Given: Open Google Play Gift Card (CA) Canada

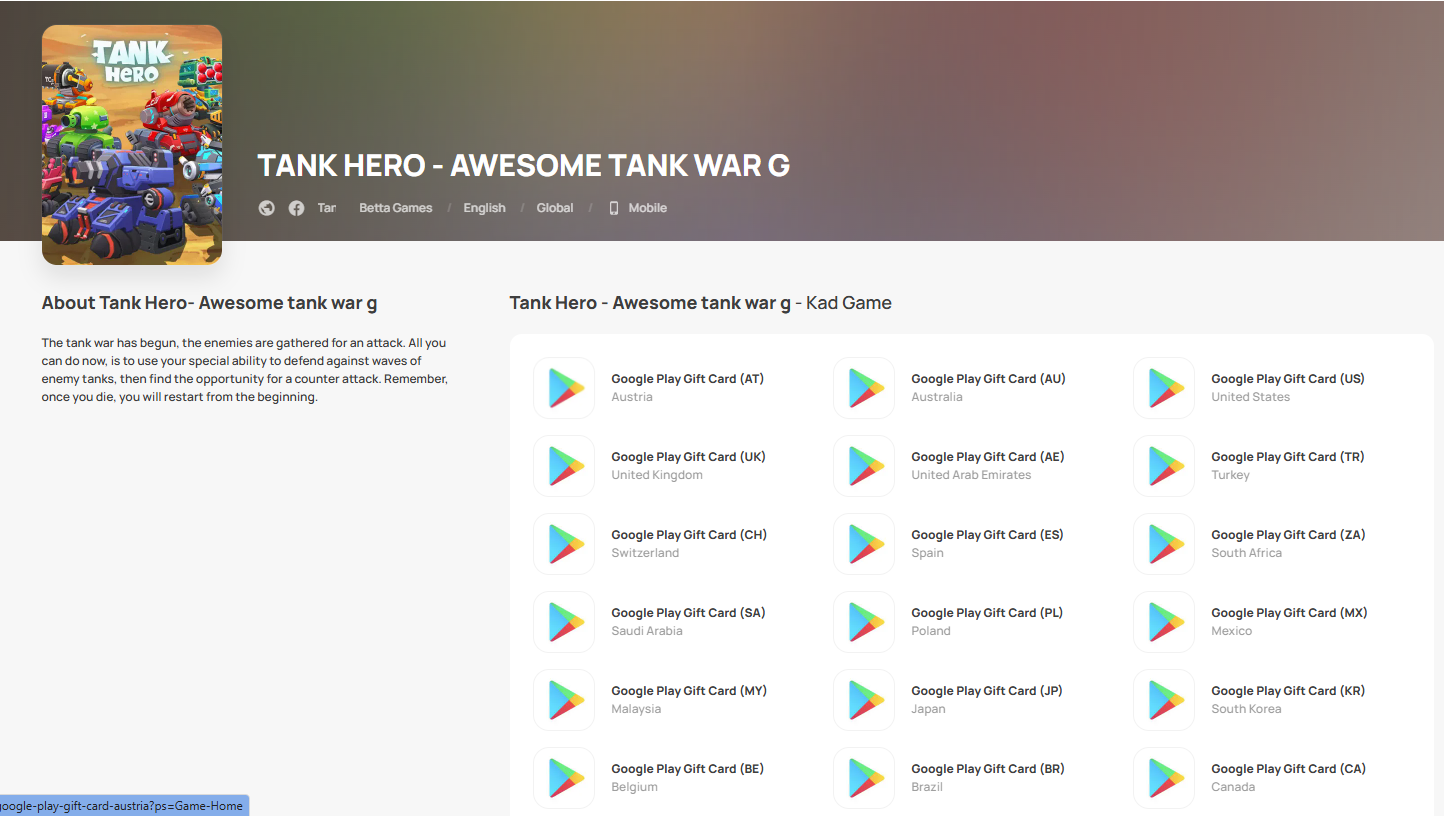Looking at the screenshot, I should coord(1288,777).
